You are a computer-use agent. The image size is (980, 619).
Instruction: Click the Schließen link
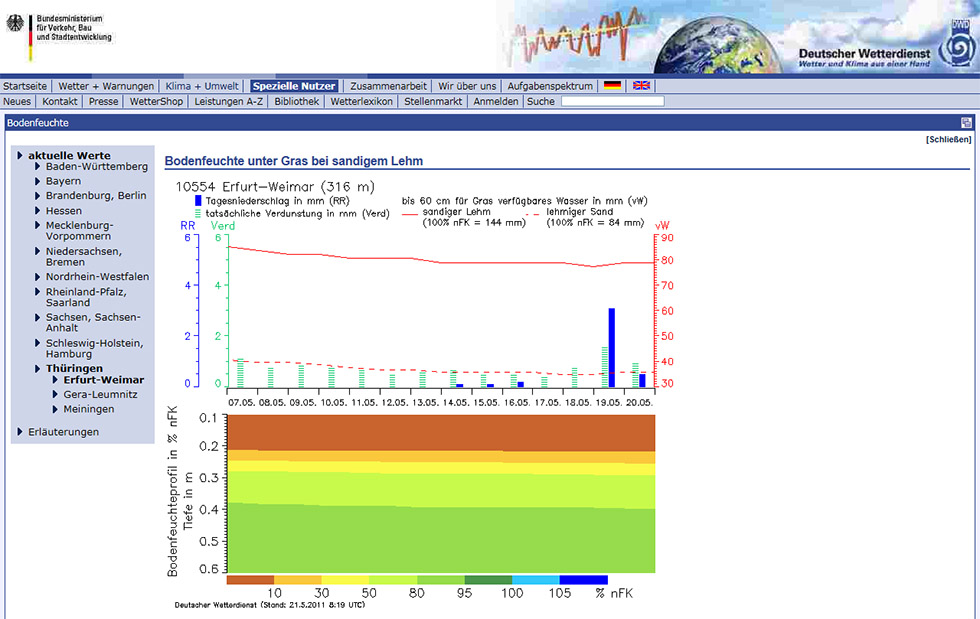pyautogui.click(x=948, y=140)
